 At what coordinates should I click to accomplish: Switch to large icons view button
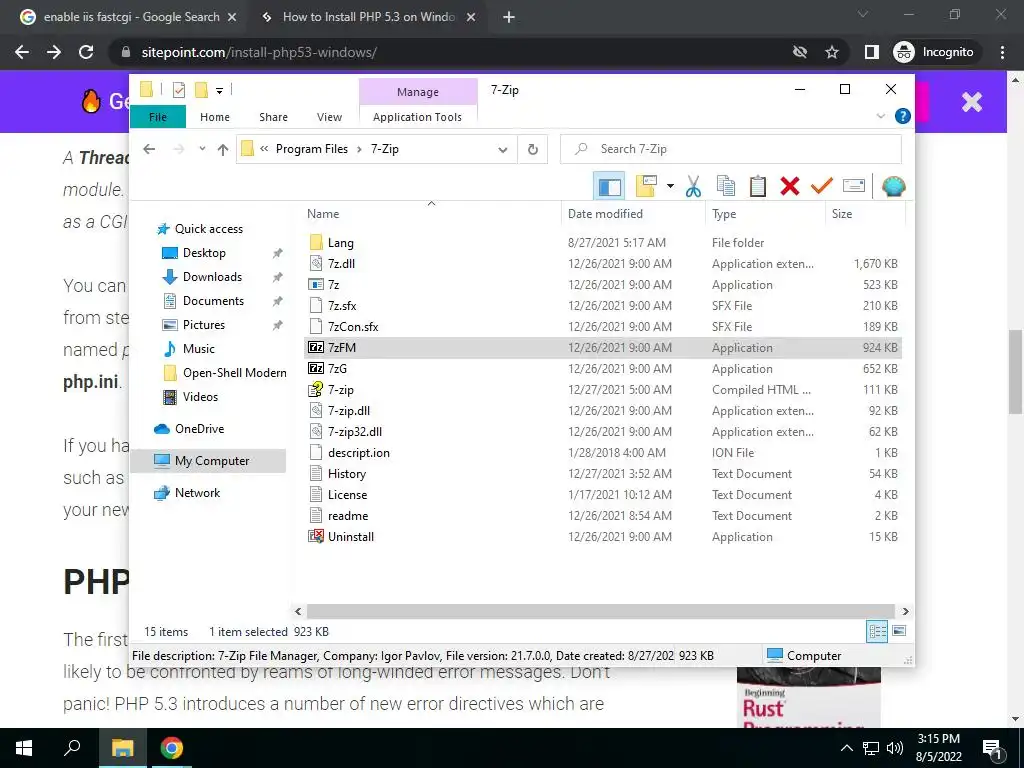[899, 631]
